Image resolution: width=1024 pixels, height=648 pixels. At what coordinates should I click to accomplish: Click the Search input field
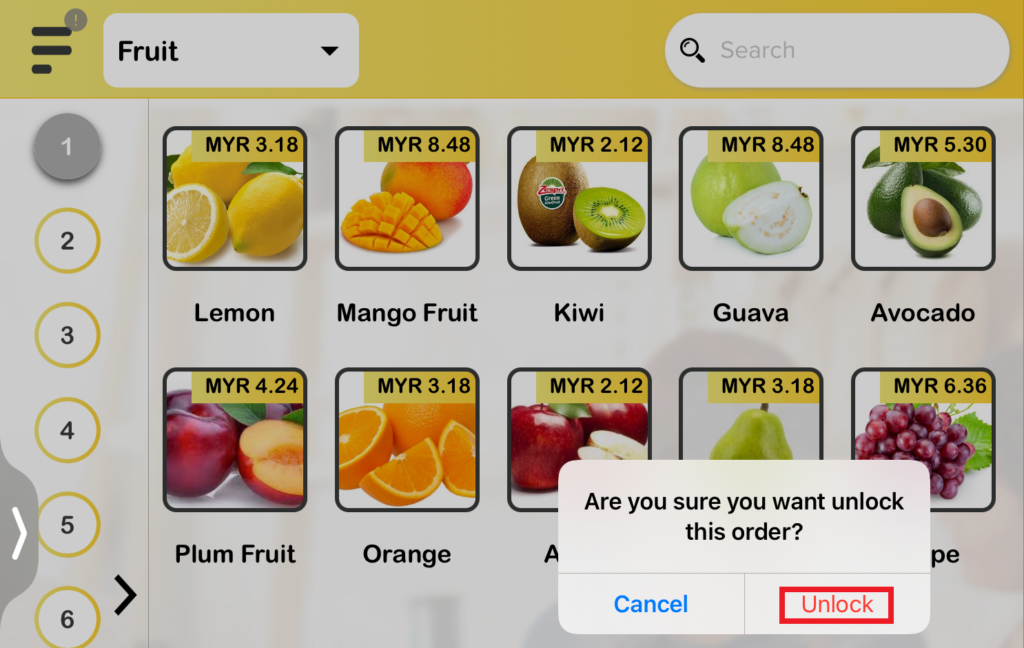point(837,50)
